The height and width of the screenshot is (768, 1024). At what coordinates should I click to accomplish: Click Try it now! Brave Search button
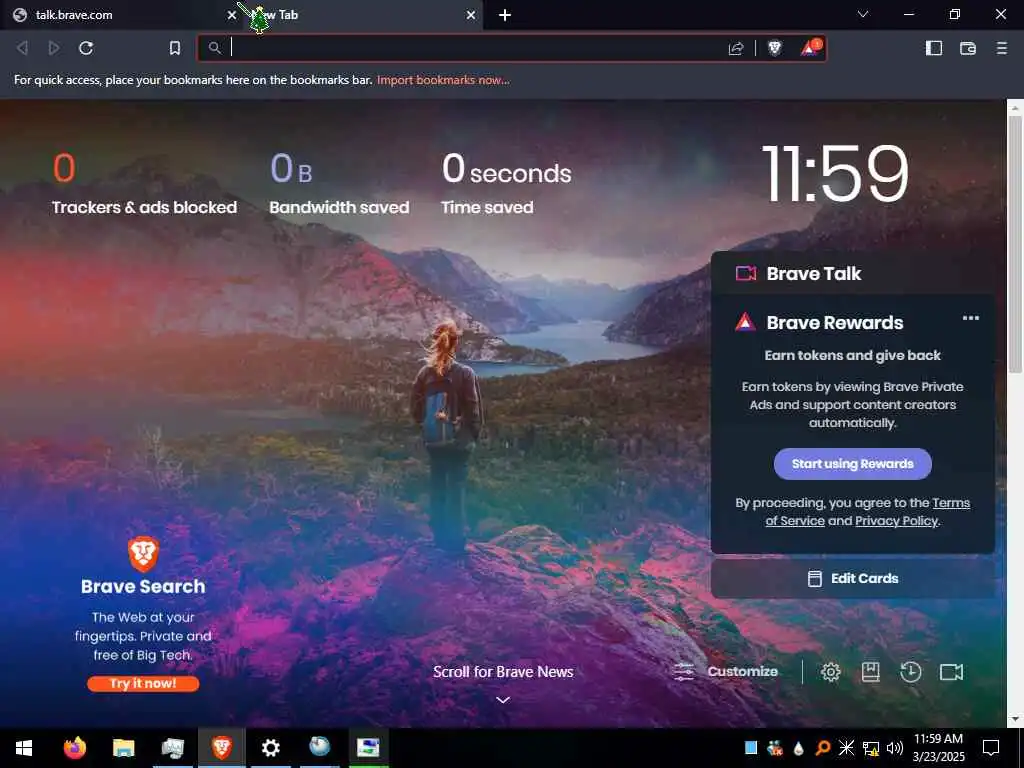(143, 684)
